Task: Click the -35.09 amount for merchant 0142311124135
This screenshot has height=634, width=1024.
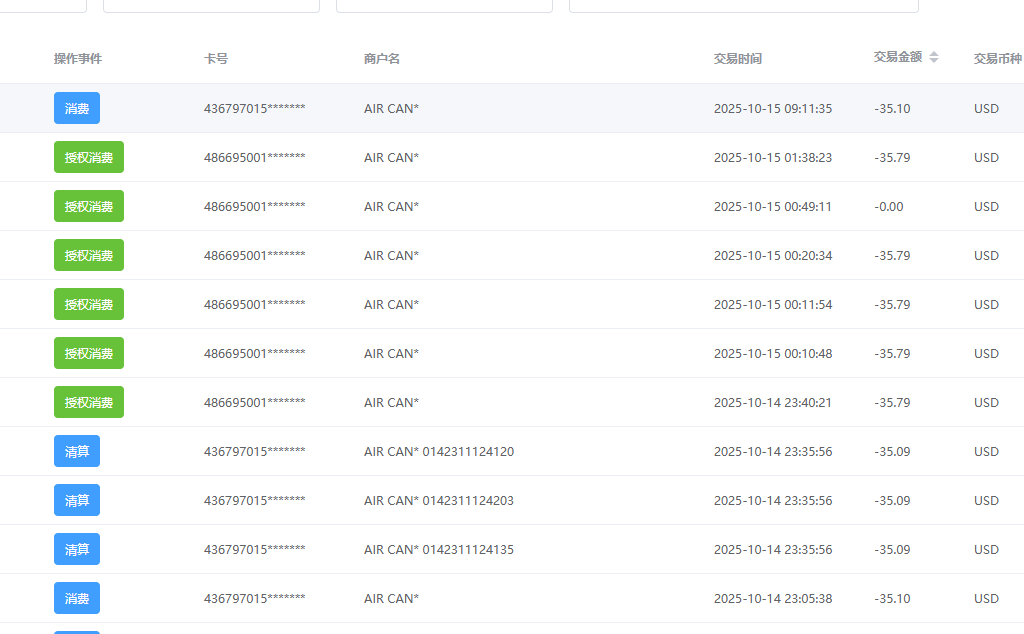Action: (893, 549)
